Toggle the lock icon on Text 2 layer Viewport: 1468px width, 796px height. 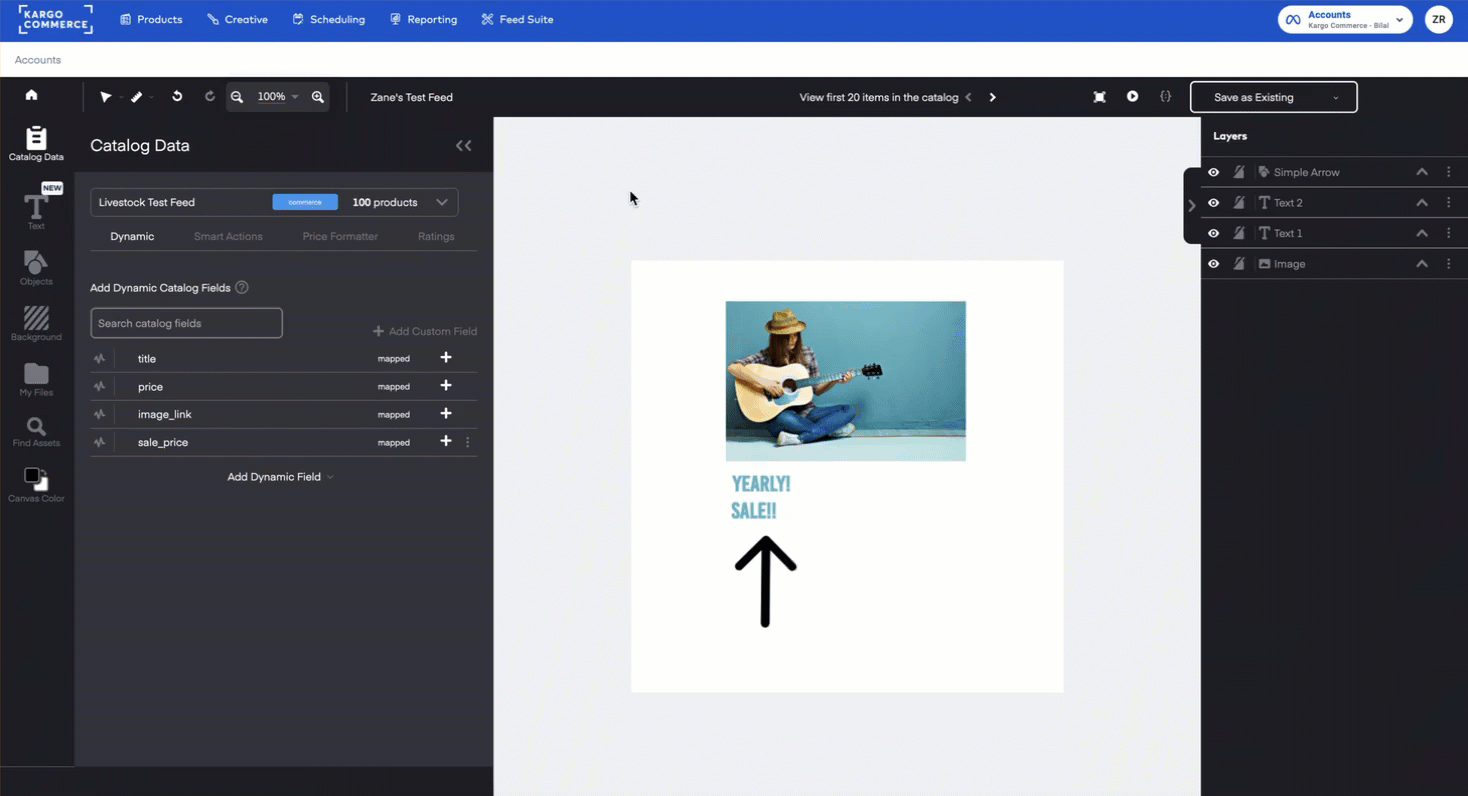tap(1239, 202)
